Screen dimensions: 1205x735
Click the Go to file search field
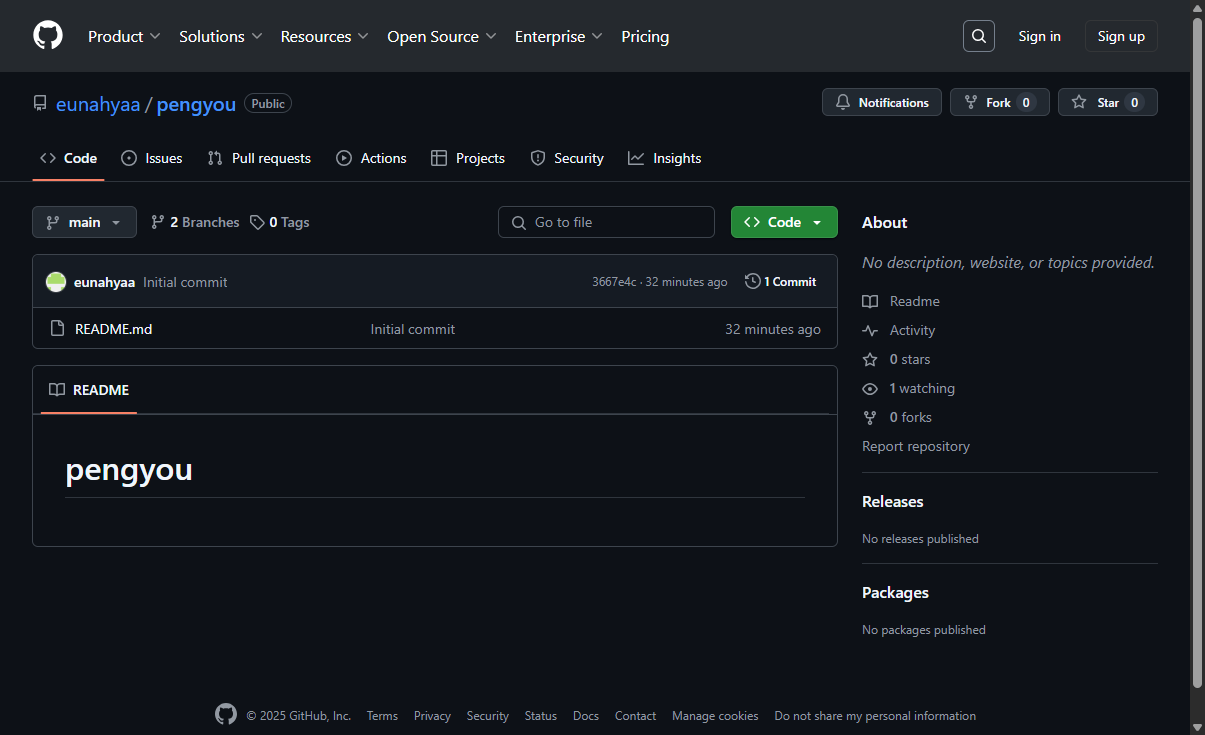tap(606, 222)
